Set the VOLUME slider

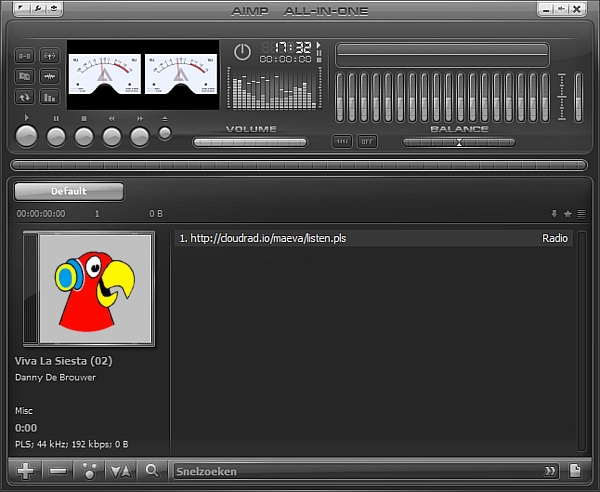(x=250, y=142)
